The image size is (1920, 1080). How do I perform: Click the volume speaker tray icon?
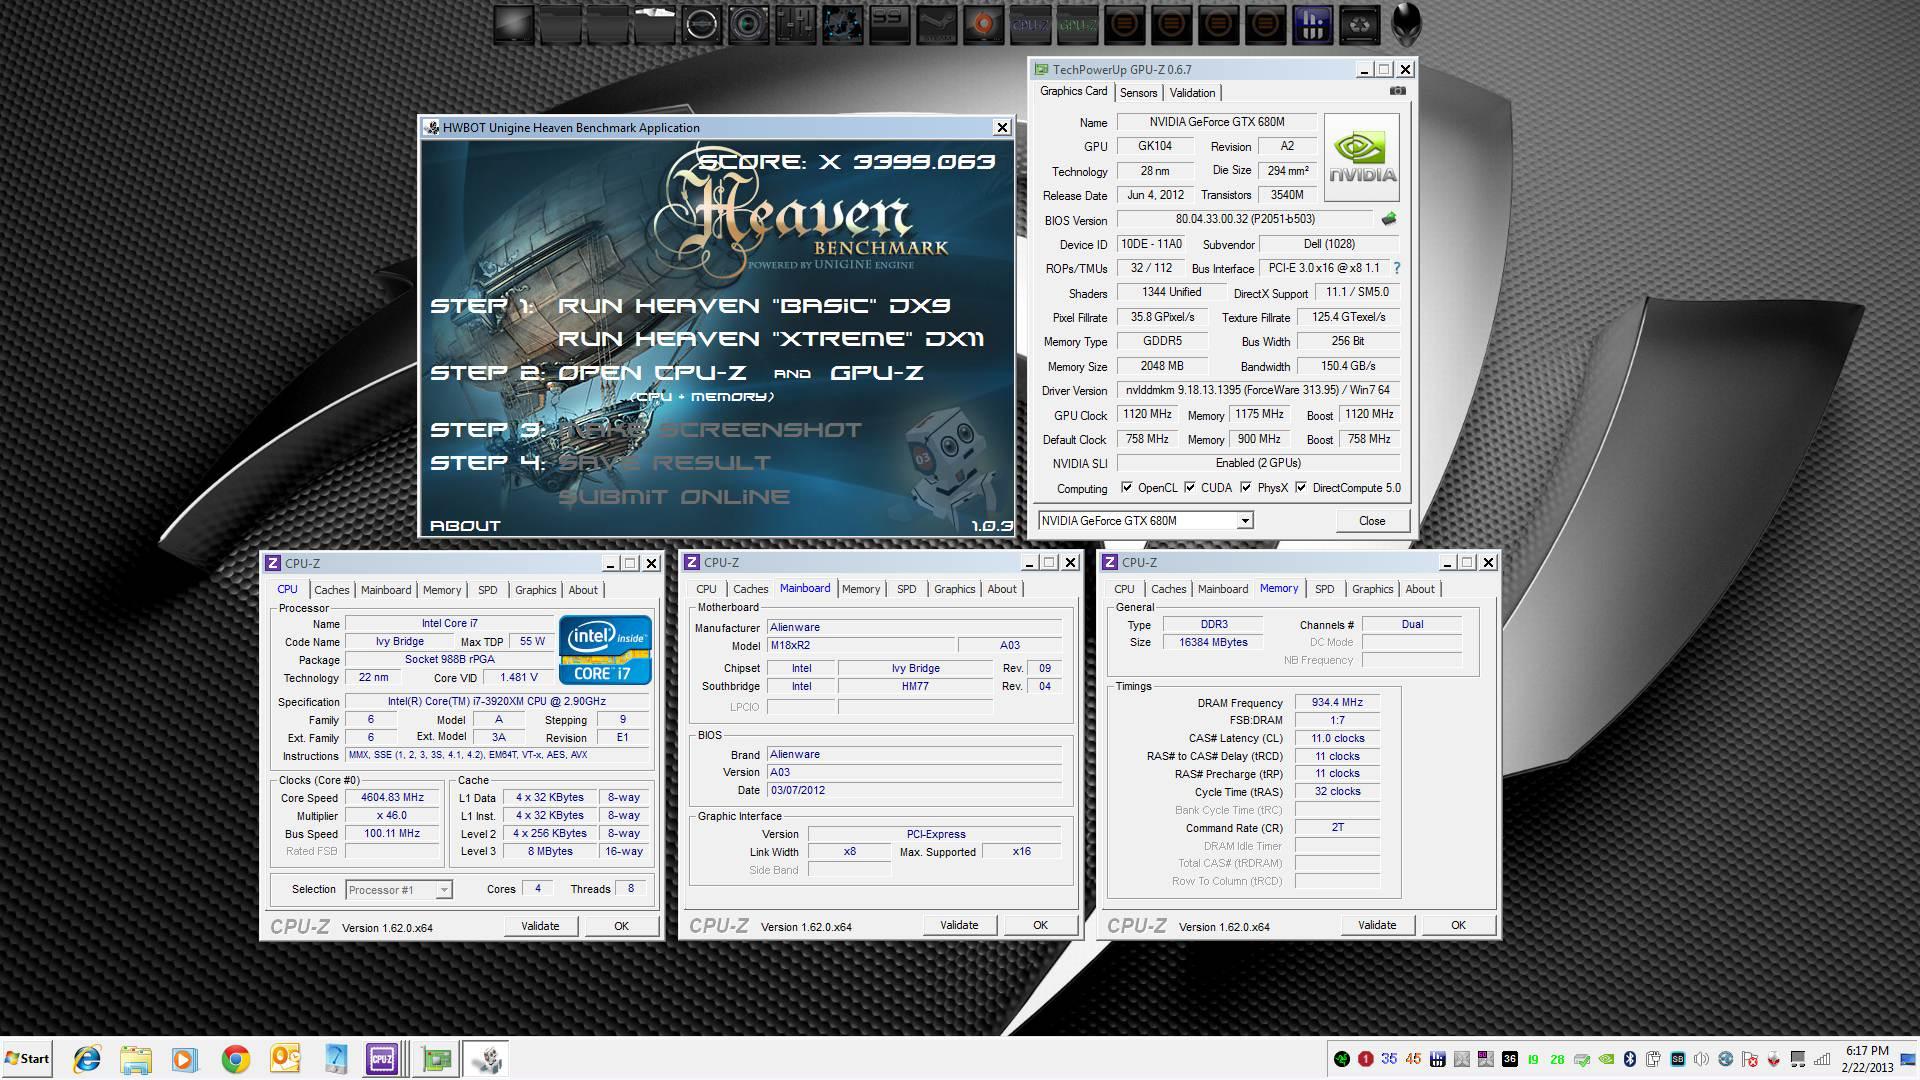click(1701, 1059)
